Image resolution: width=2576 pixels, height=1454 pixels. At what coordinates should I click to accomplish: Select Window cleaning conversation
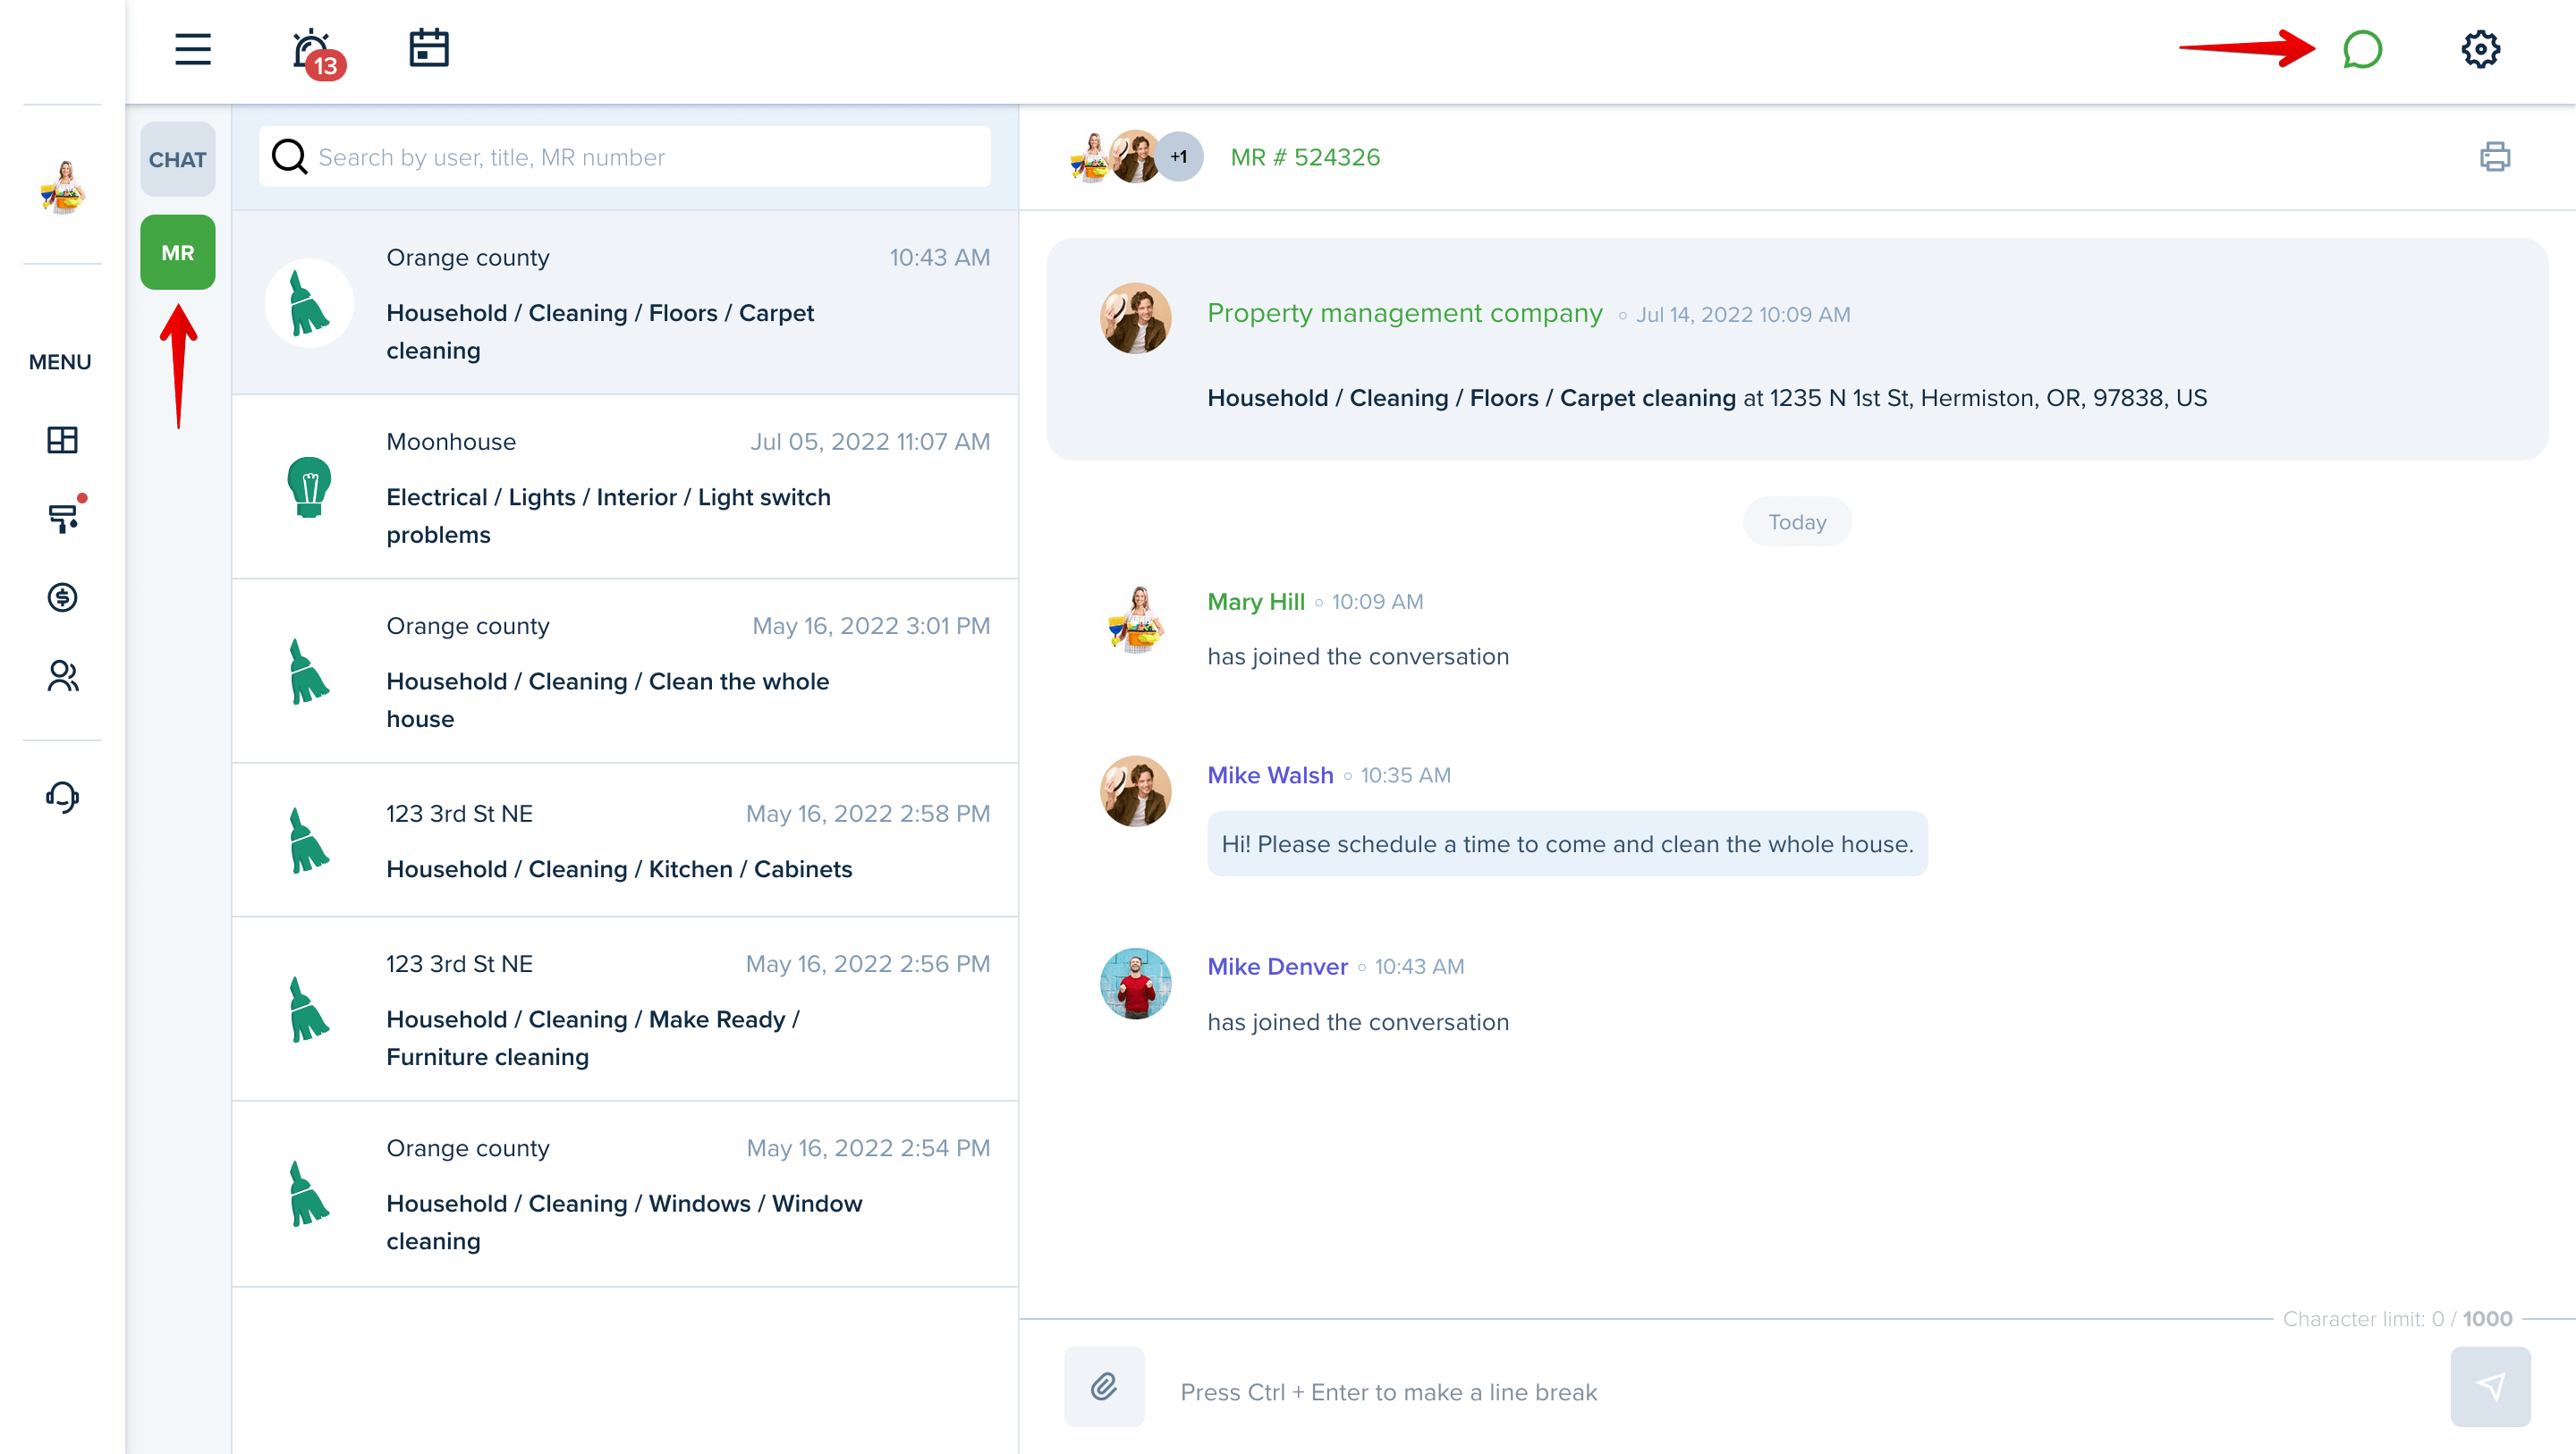(625, 1194)
